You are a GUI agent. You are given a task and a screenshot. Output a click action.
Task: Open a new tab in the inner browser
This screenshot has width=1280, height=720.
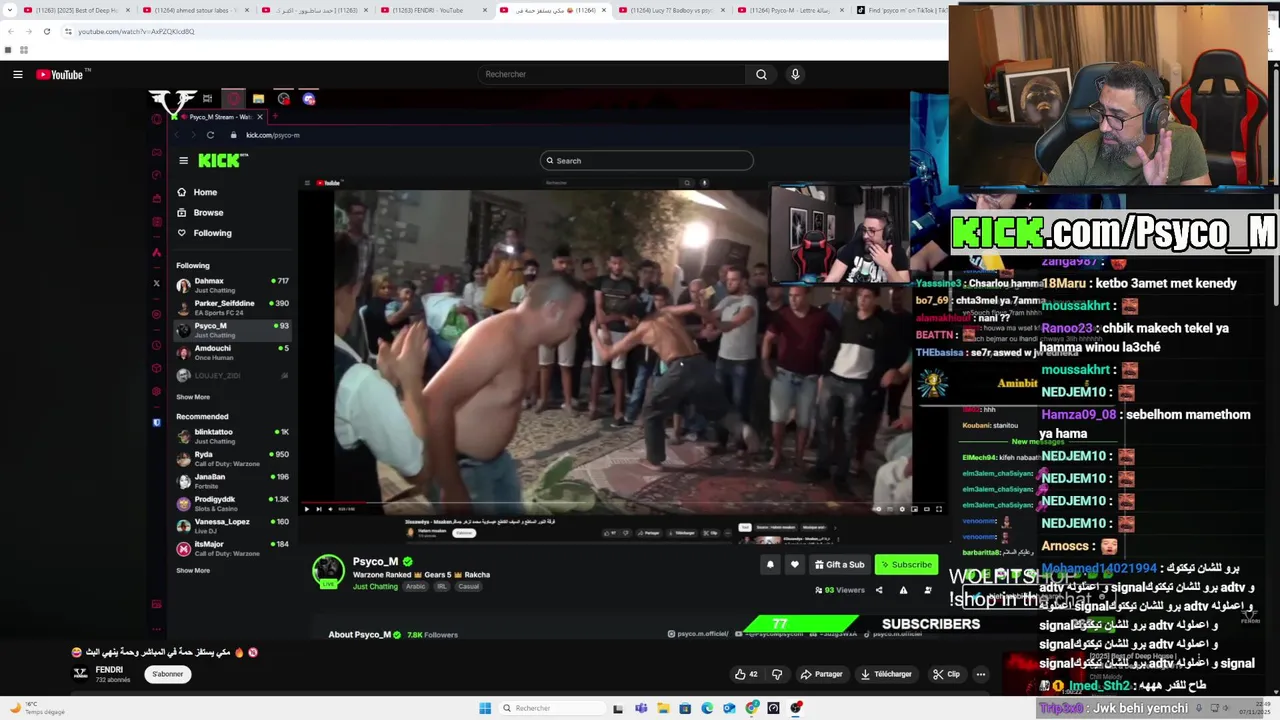click(274, 117)
